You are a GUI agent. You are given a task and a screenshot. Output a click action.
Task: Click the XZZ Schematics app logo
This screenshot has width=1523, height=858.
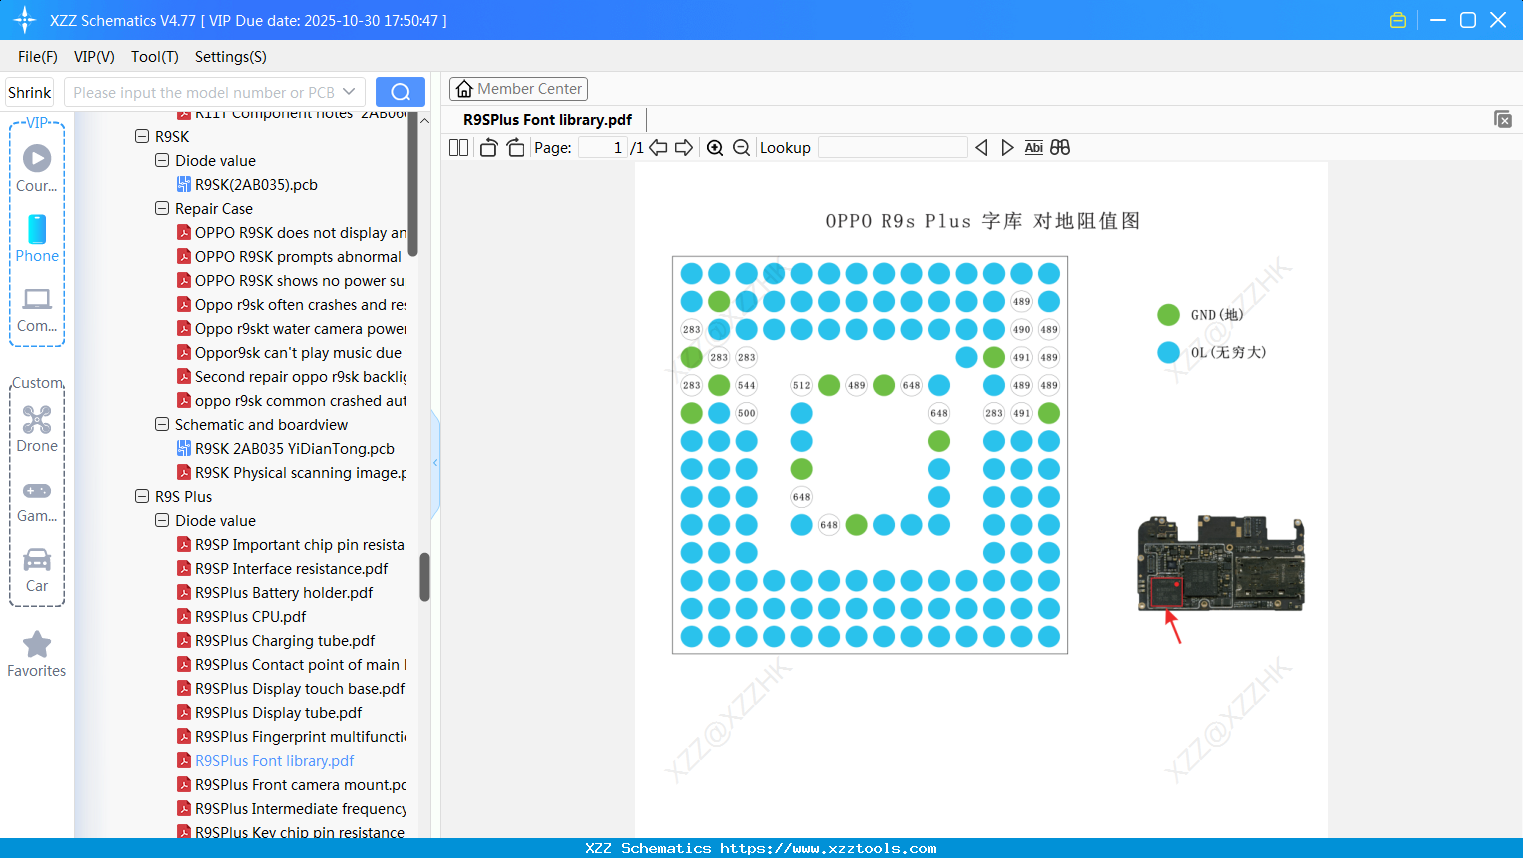pyautogui.click(x=25, y=20)
